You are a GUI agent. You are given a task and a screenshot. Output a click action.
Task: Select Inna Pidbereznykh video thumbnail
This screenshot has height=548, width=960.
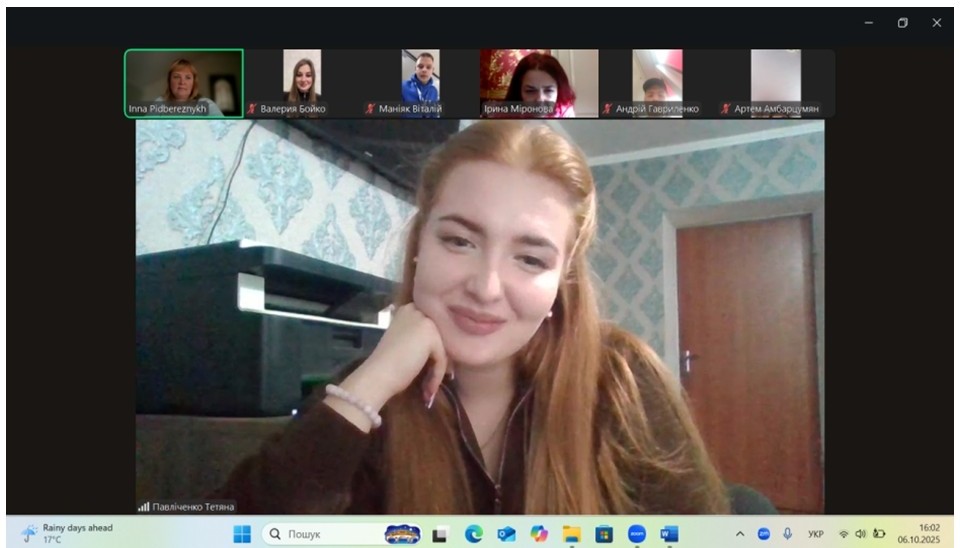click(184, 83)
